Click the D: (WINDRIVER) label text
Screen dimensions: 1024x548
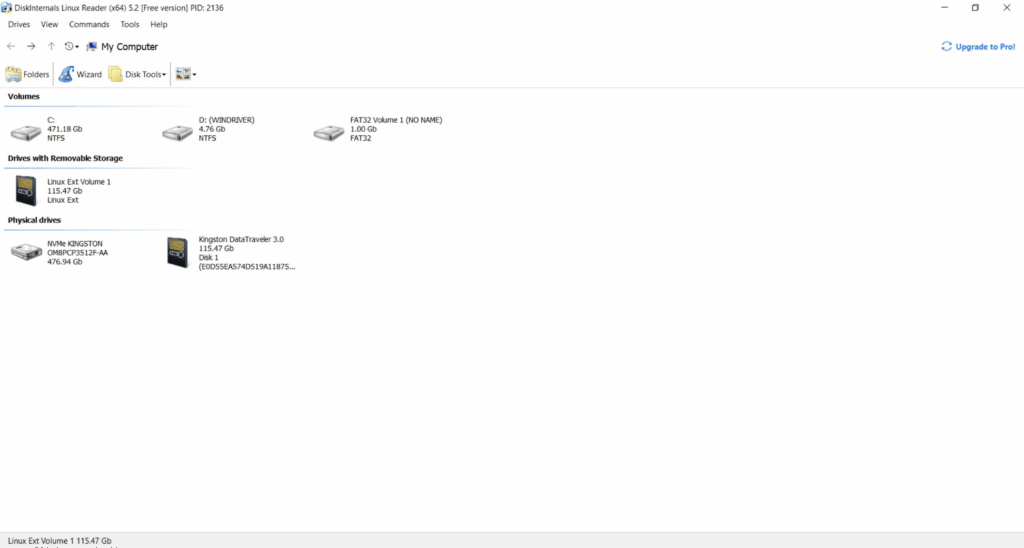click(x=227, y=120)
